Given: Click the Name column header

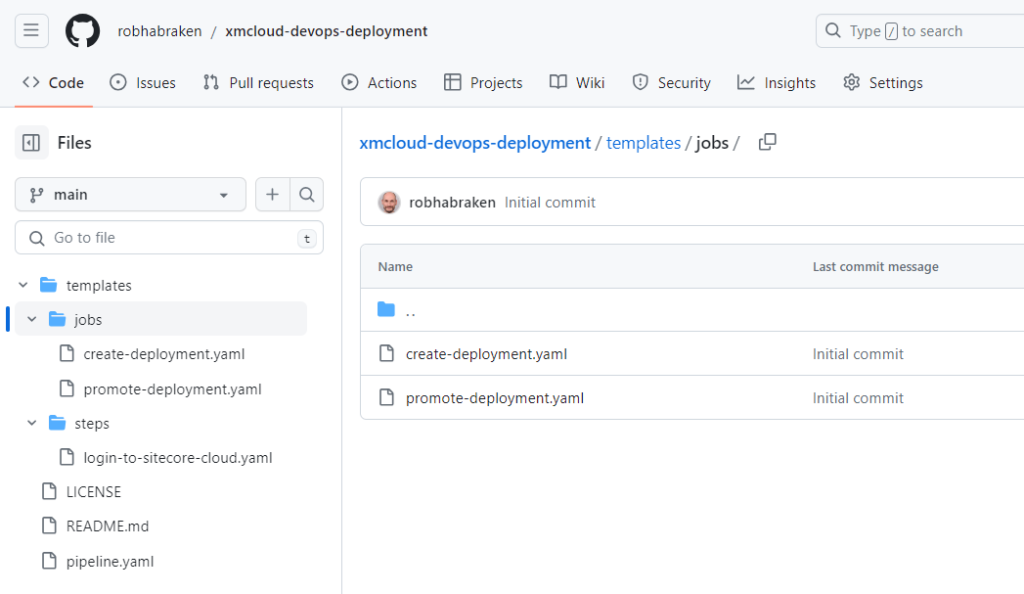Looking at the screenshot, I should click(395, 266).
